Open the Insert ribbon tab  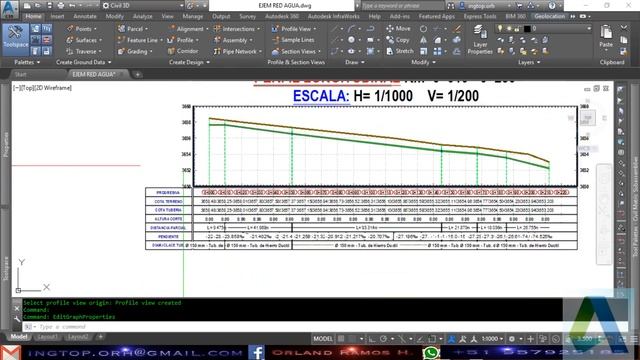[58, 16]
